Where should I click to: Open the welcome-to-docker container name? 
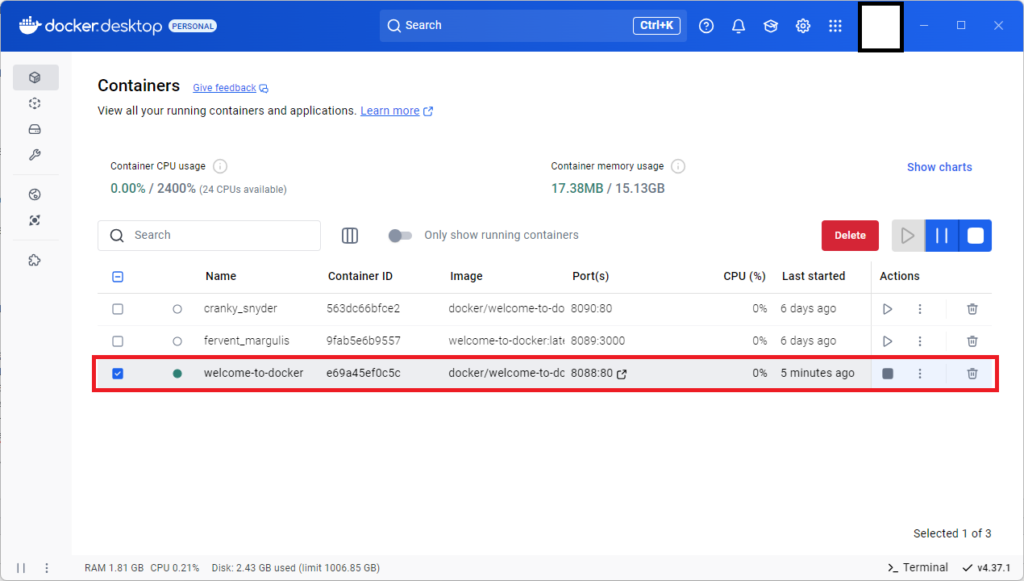253,373
